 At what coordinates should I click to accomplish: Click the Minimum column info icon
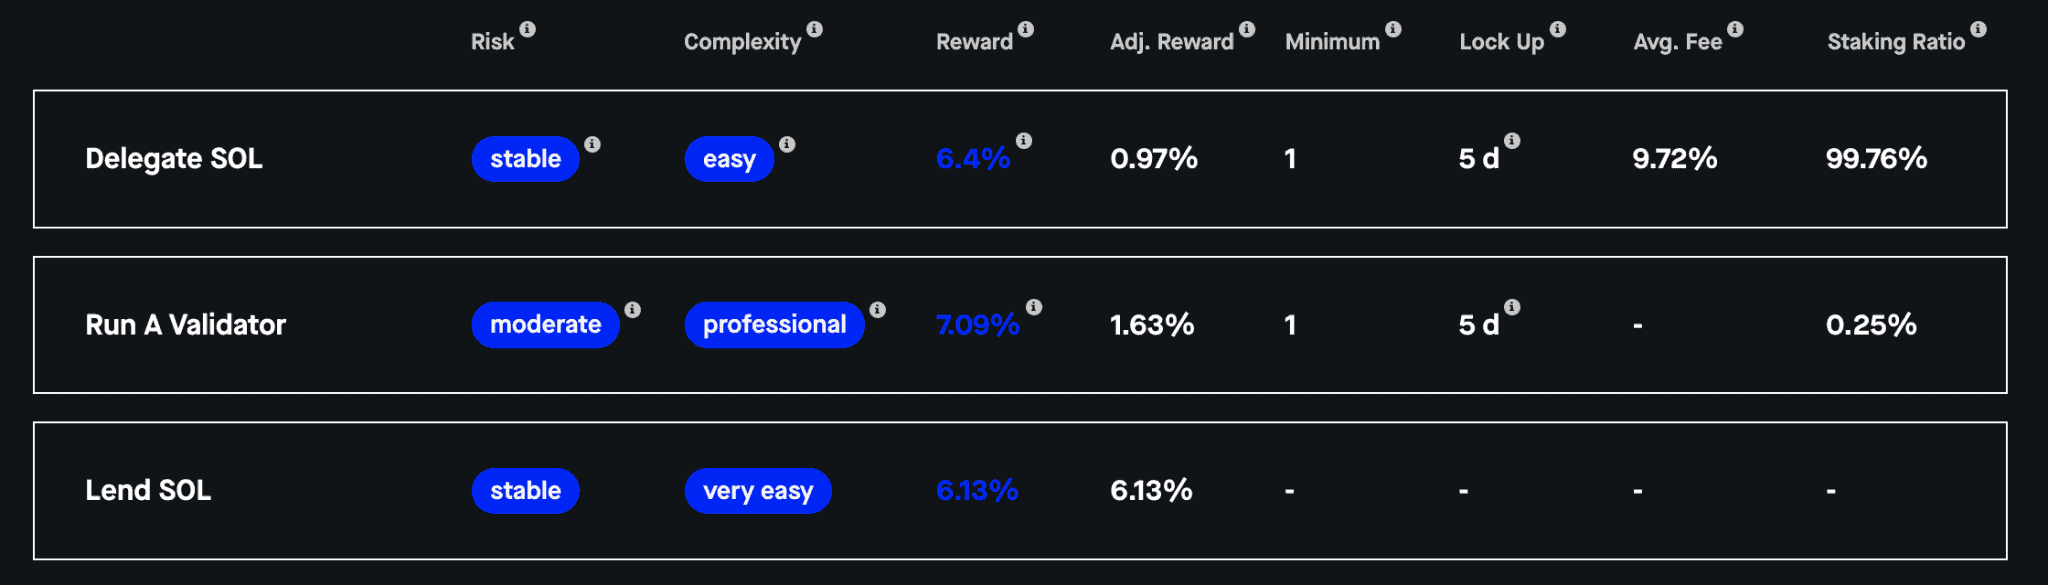coord(1393,29)
